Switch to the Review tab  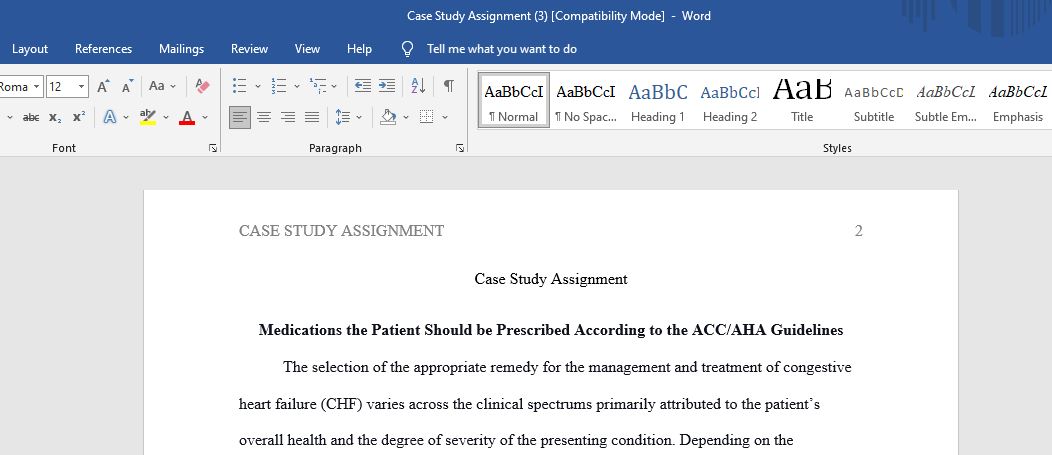click(250, 49)
